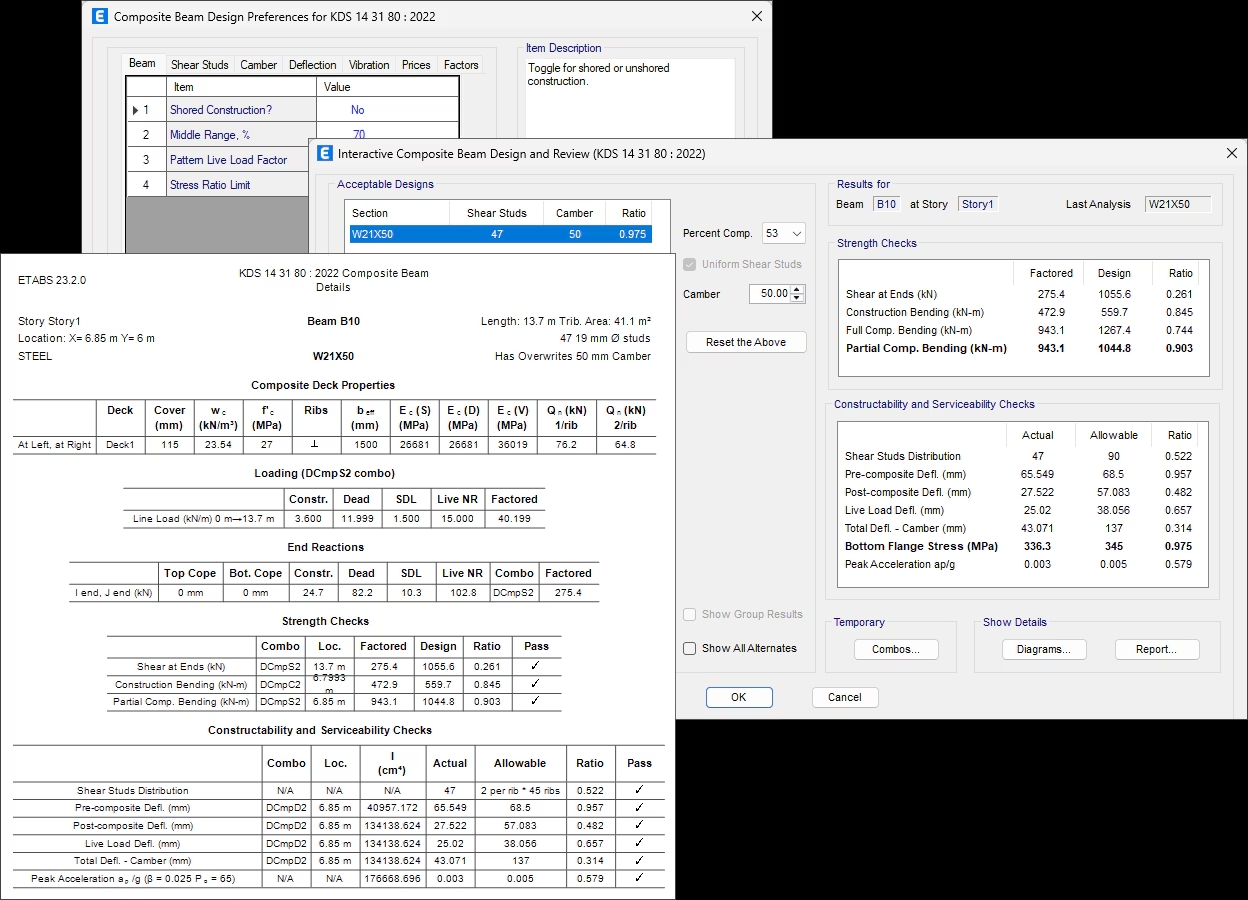Viewport: 1248px width, 900px height.
Task: Select the Deflection tab
Action: (312, 65)
